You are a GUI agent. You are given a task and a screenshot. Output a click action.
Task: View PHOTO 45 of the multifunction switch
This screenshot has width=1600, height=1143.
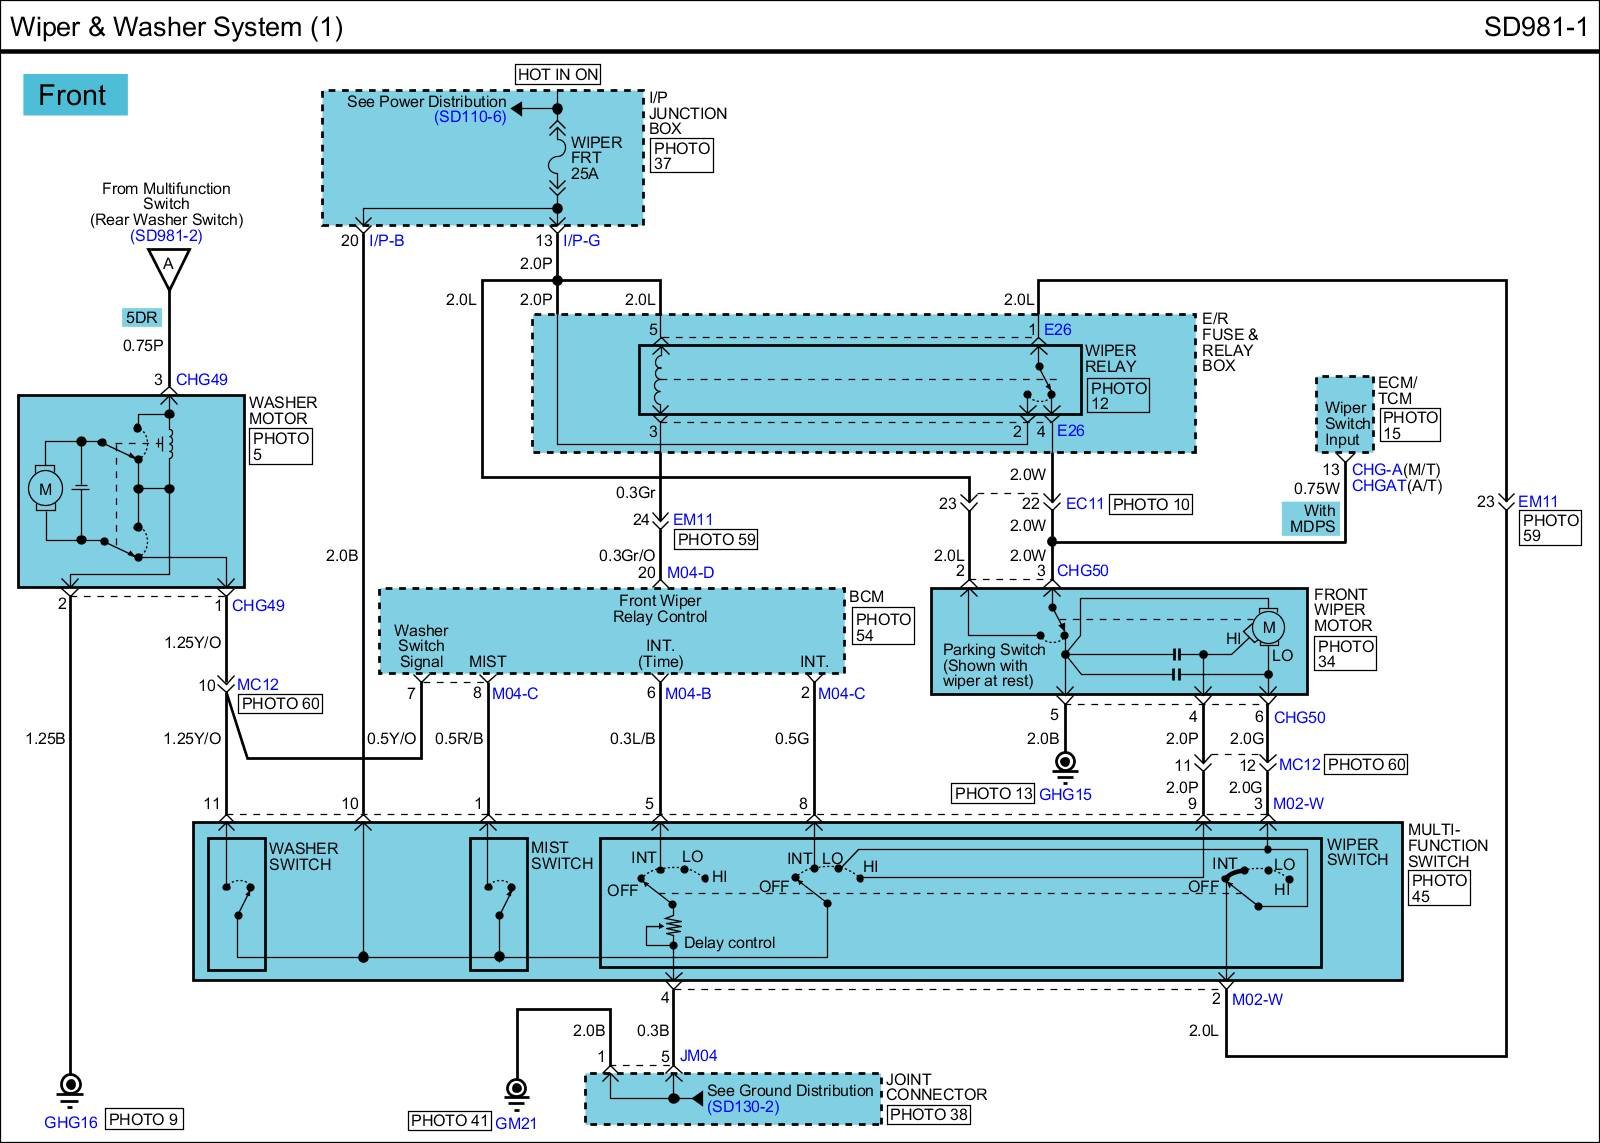coord(1438,888)
